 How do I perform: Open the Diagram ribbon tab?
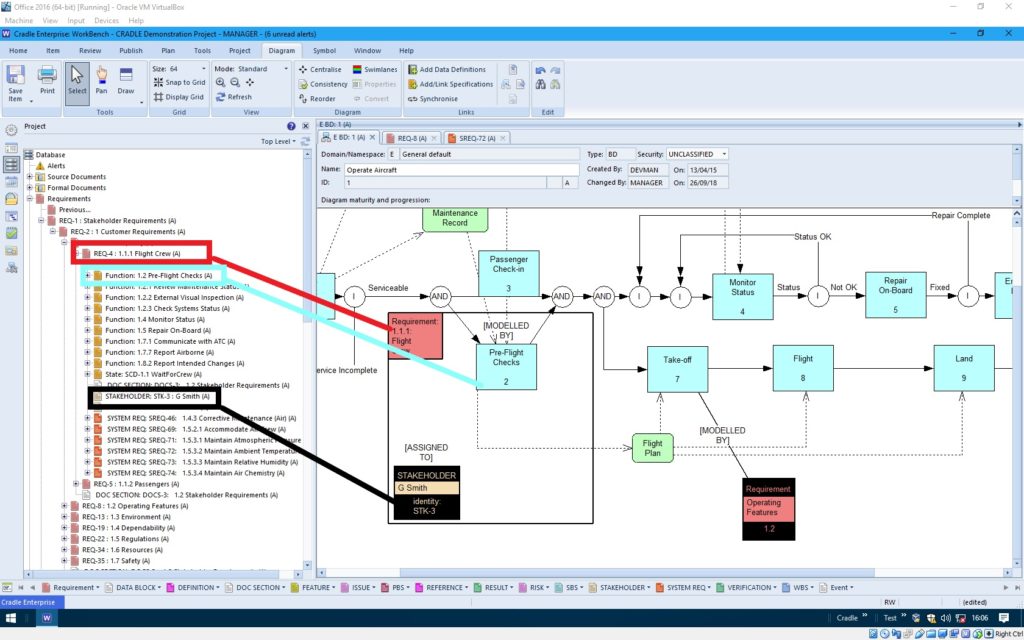(x=281, y=50)
